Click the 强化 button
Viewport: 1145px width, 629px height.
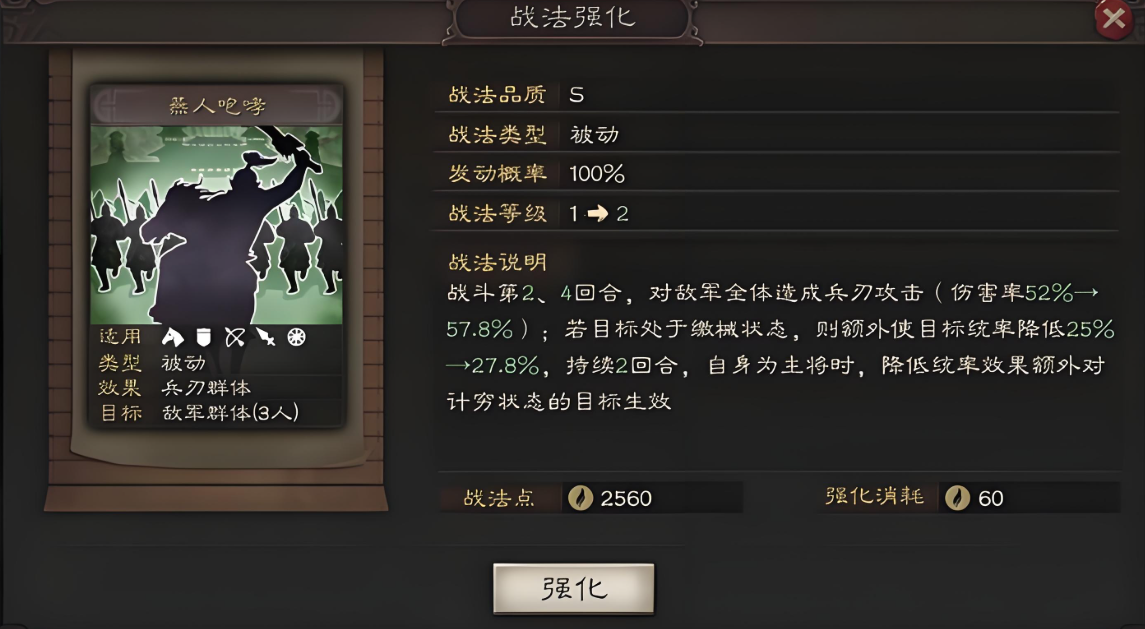click(574, 589)
